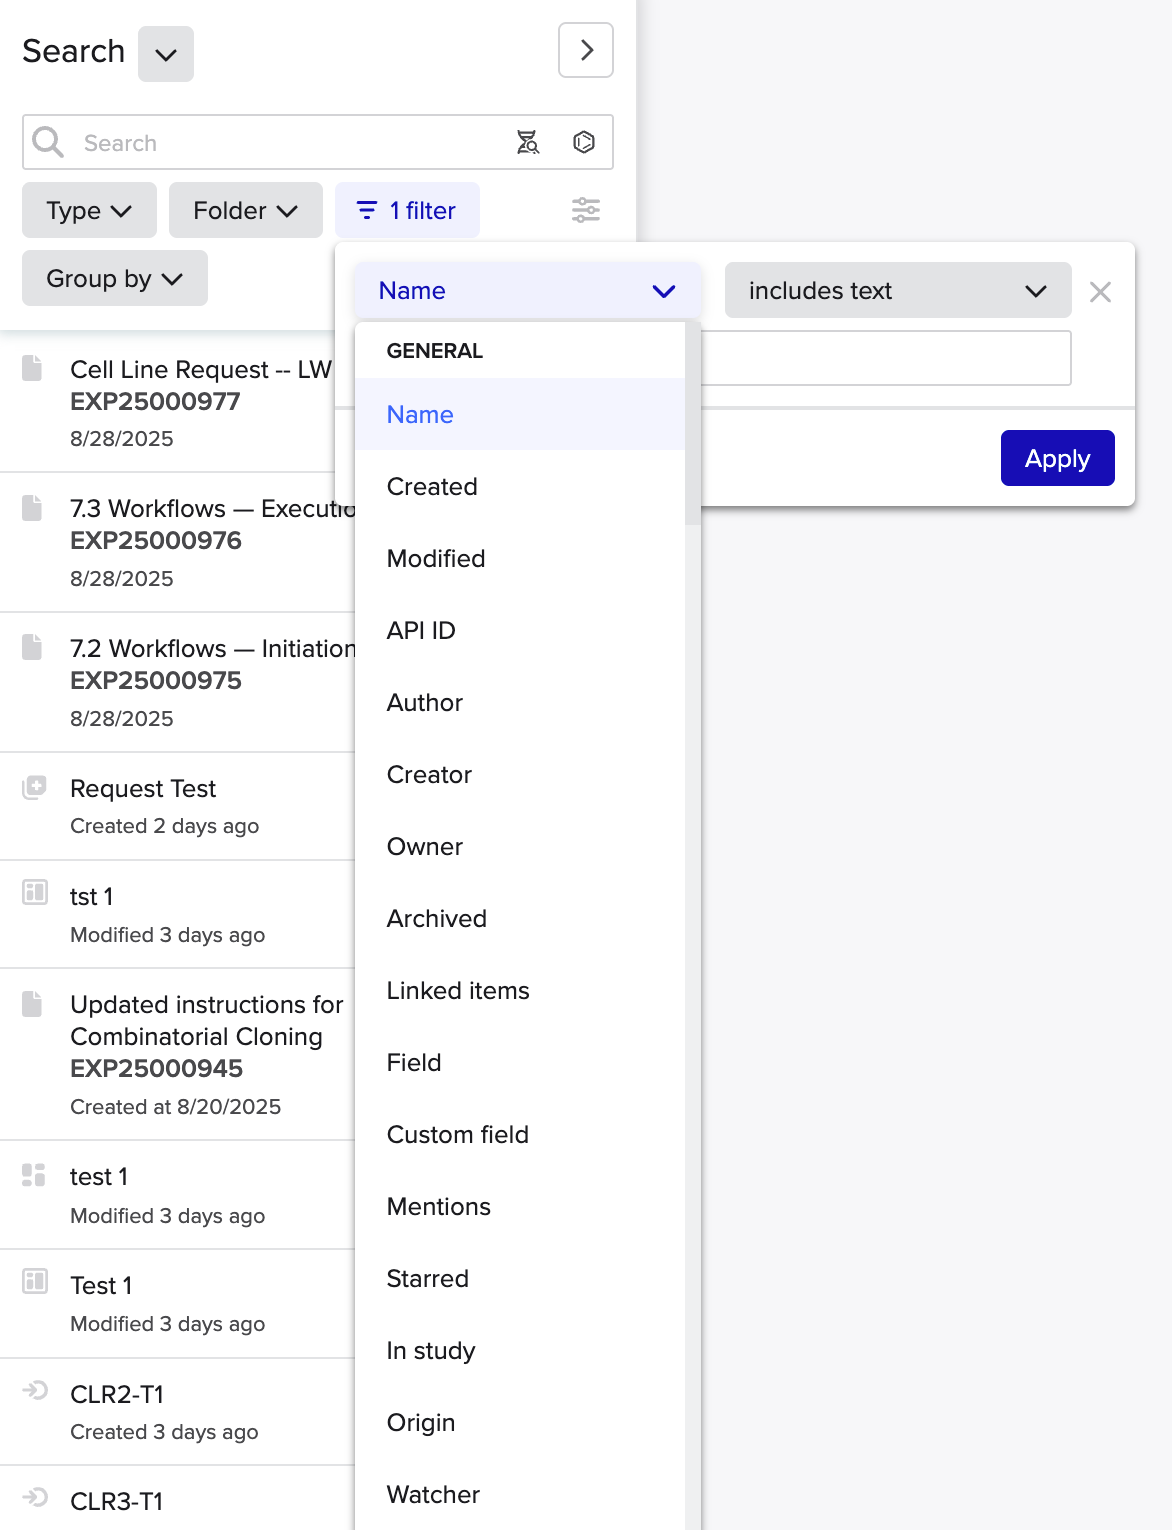
Task: Open the display settings sliders icon
Action: click(585, 210)
